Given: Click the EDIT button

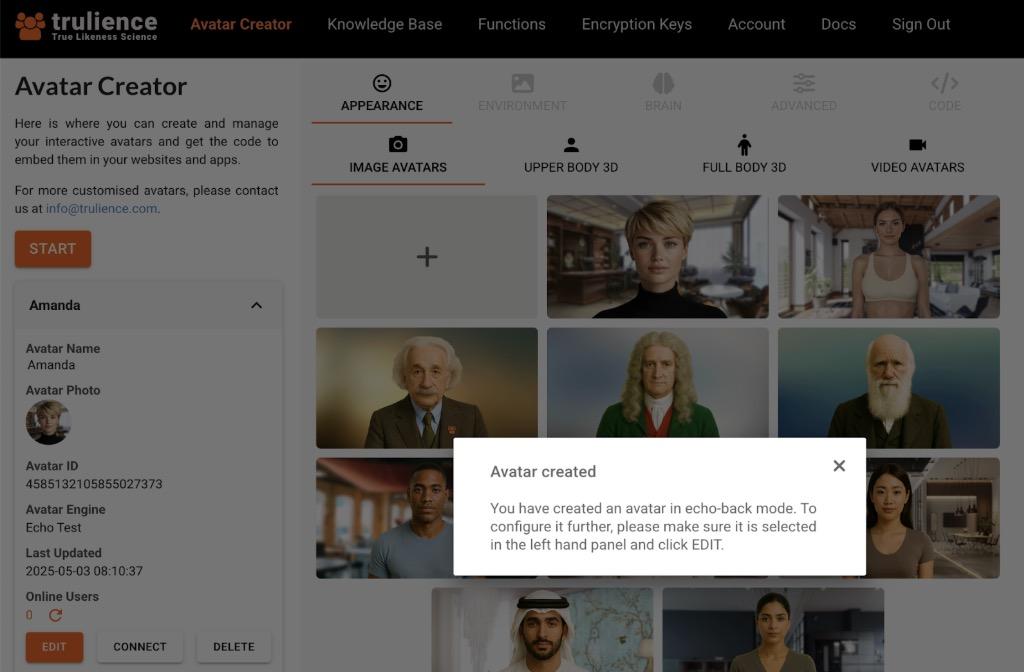Looking at the screenshot, I should coord(54,647).
